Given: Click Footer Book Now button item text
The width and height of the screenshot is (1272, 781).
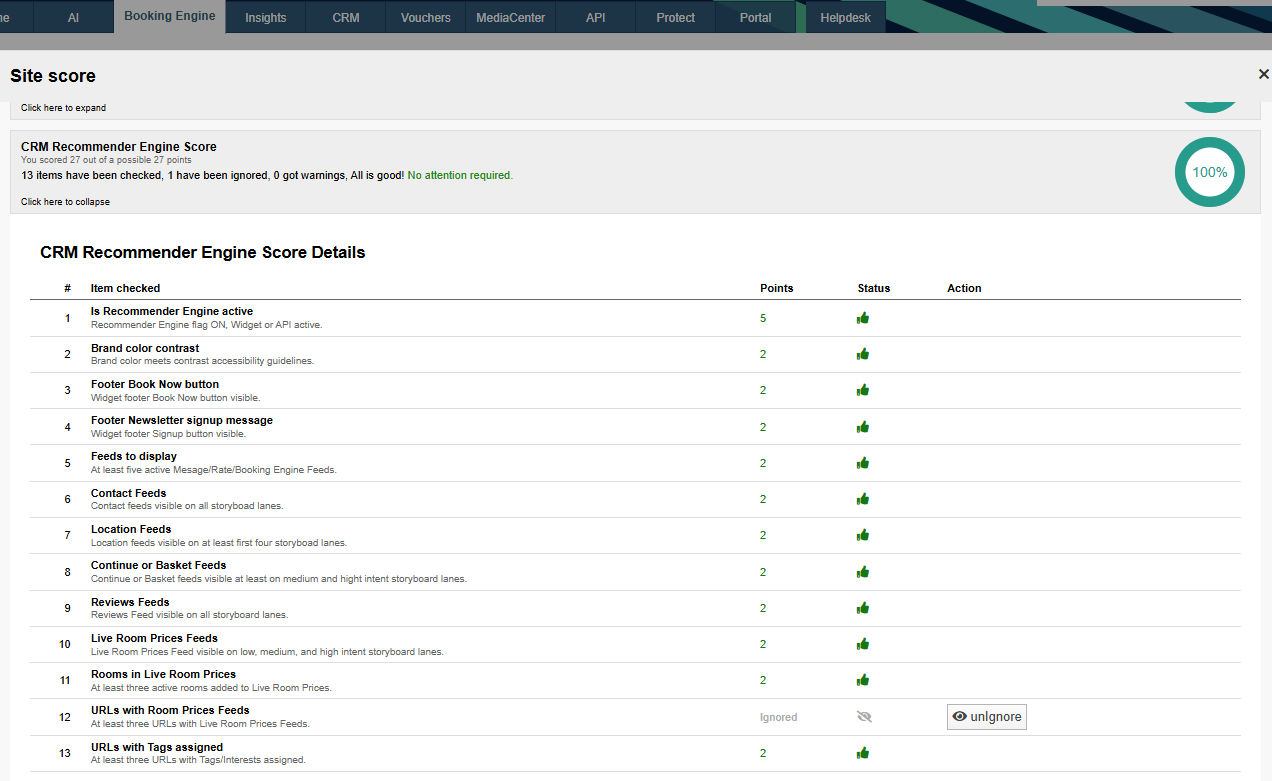Looking at the screenshot, I should coord(155,384).
